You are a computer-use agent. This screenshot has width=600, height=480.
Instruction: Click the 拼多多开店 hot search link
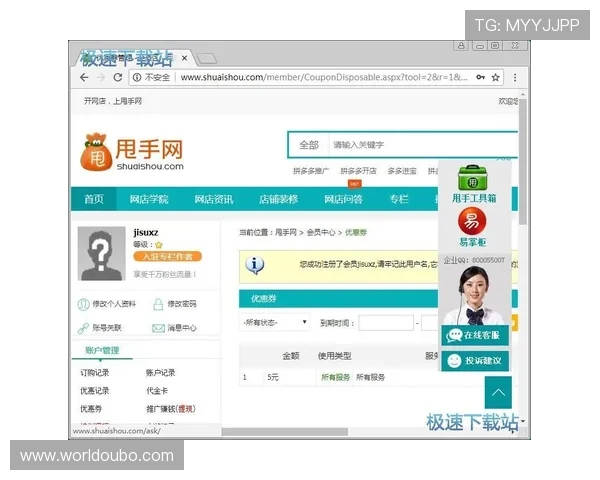(x=358, y=171)
